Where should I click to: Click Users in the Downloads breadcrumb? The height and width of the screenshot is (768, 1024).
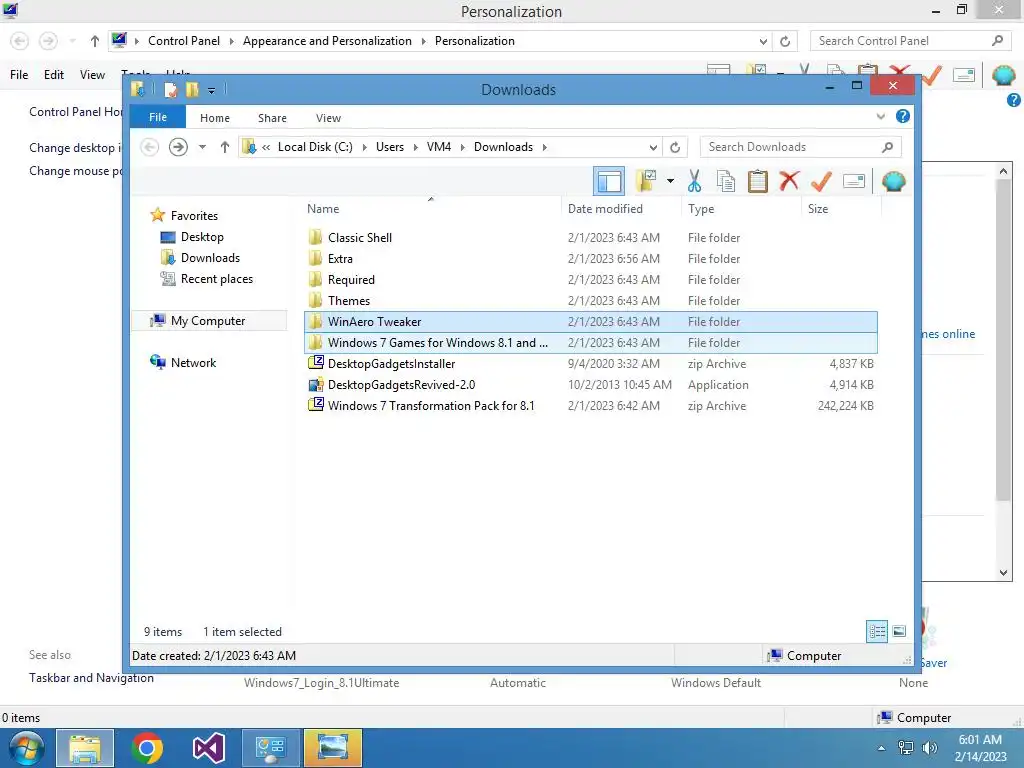(x=390, y=147)
